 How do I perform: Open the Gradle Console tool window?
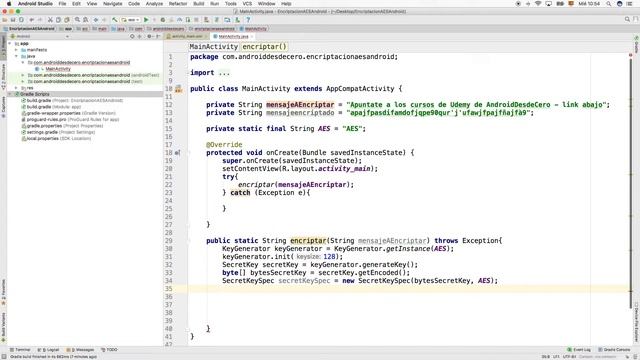click(614, 350)
